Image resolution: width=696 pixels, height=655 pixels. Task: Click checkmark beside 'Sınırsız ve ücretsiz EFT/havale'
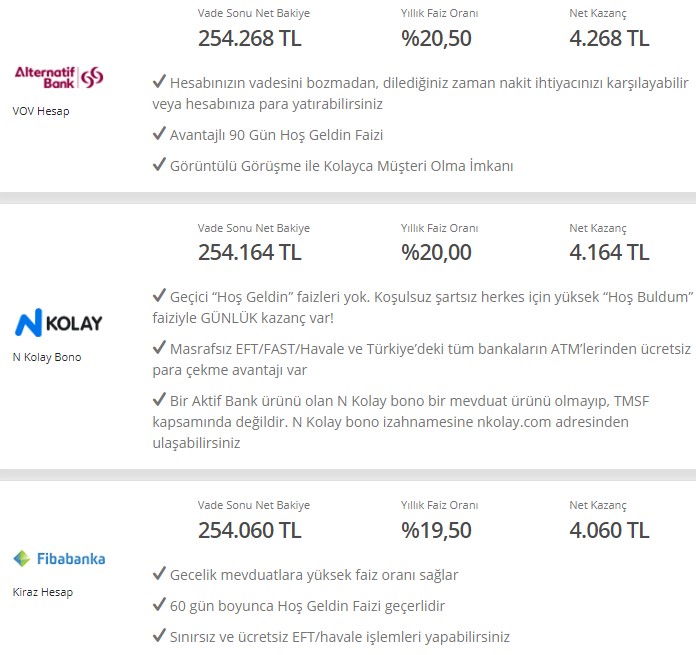click(159, 636)
